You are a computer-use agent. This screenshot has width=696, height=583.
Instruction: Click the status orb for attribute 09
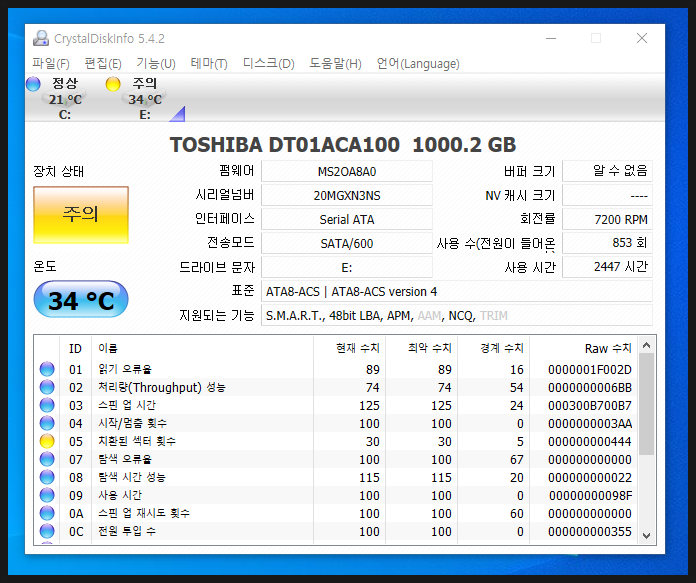click(x=47, y=495)
